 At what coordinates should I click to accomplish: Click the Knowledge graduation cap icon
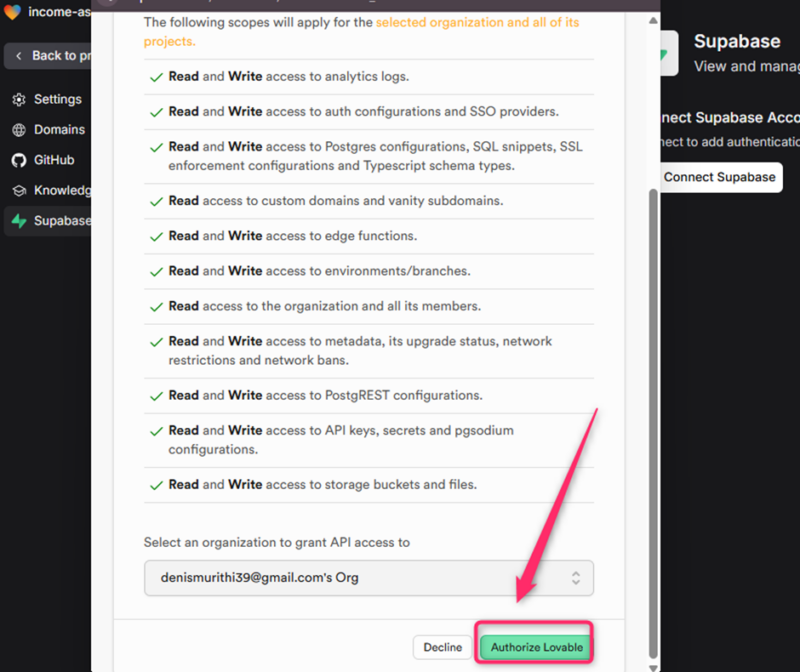[x=18, y=190]
